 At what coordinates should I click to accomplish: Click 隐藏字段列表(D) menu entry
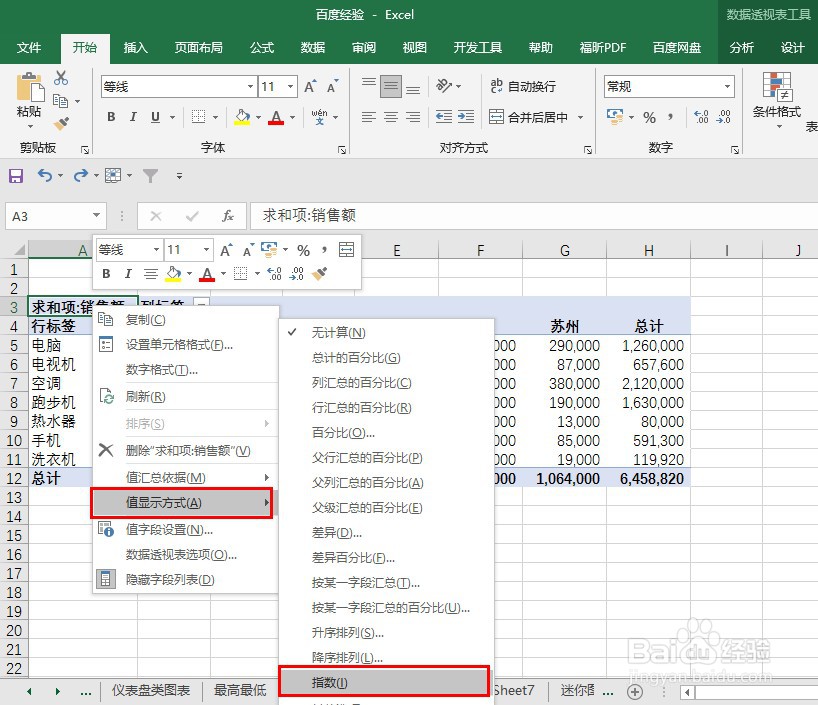click(x=185, y=580)
